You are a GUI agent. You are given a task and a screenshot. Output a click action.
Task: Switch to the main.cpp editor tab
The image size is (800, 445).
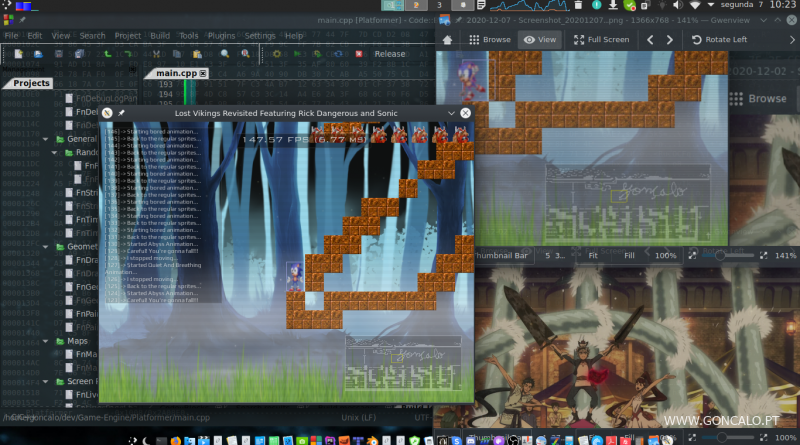click(x=176, y=74)
